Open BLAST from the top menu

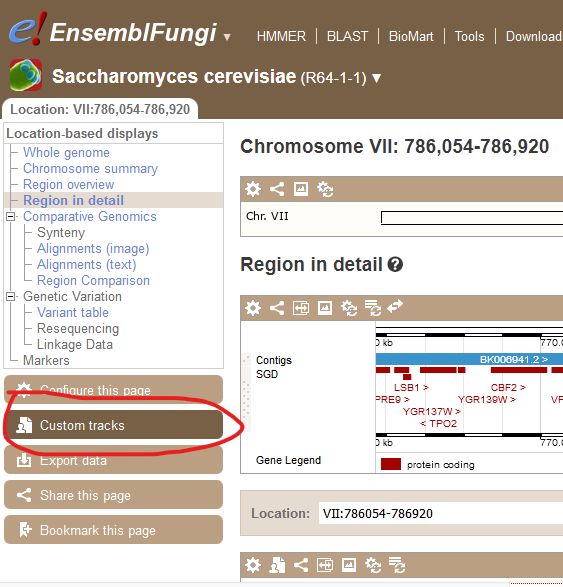[347, 36]
